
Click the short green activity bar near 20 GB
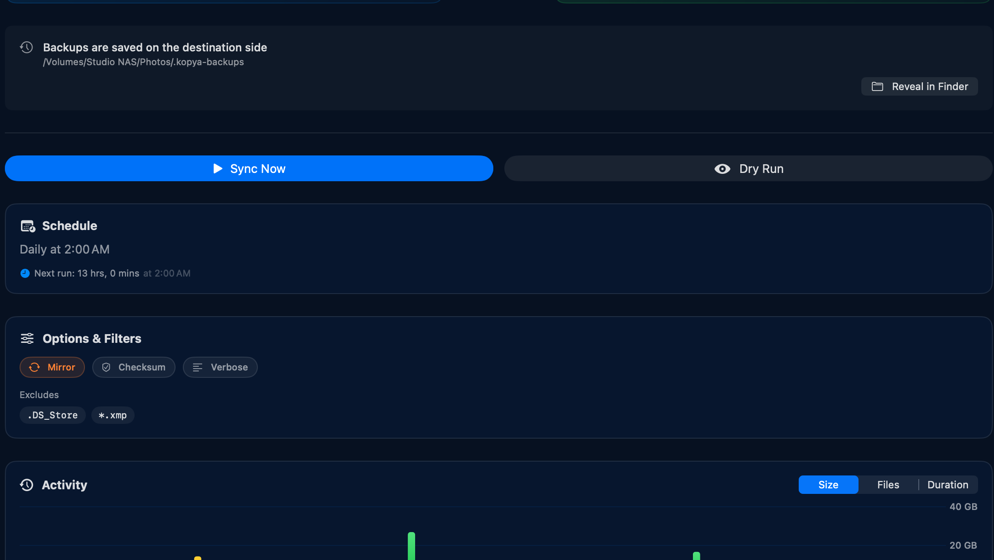click(696, 556)
